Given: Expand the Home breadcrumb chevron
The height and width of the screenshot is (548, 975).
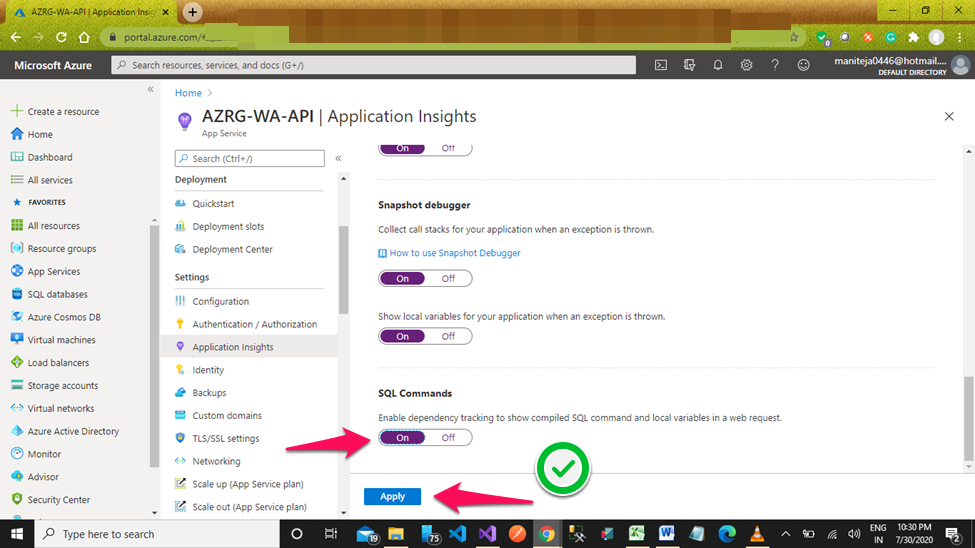Looking at the screenshot, I should tap(210, 93).
